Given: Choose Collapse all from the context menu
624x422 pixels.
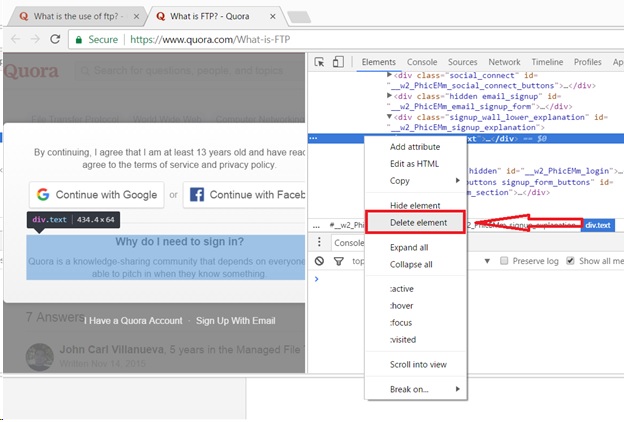Looking at the screenshot, I should point(415,264).
